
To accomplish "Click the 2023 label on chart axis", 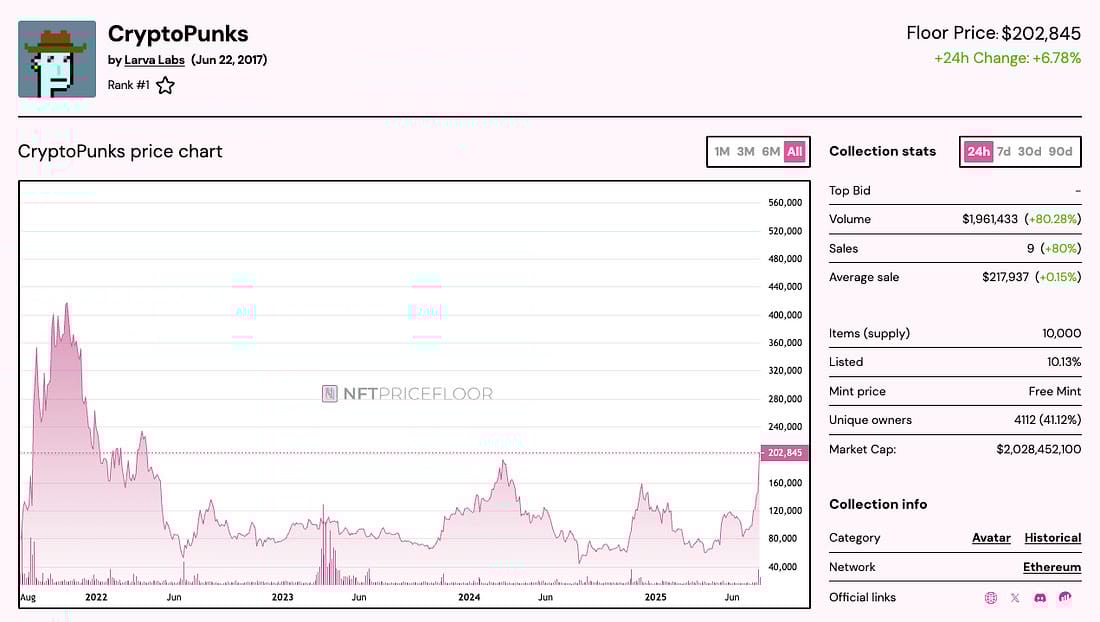I will click(283, 597).
